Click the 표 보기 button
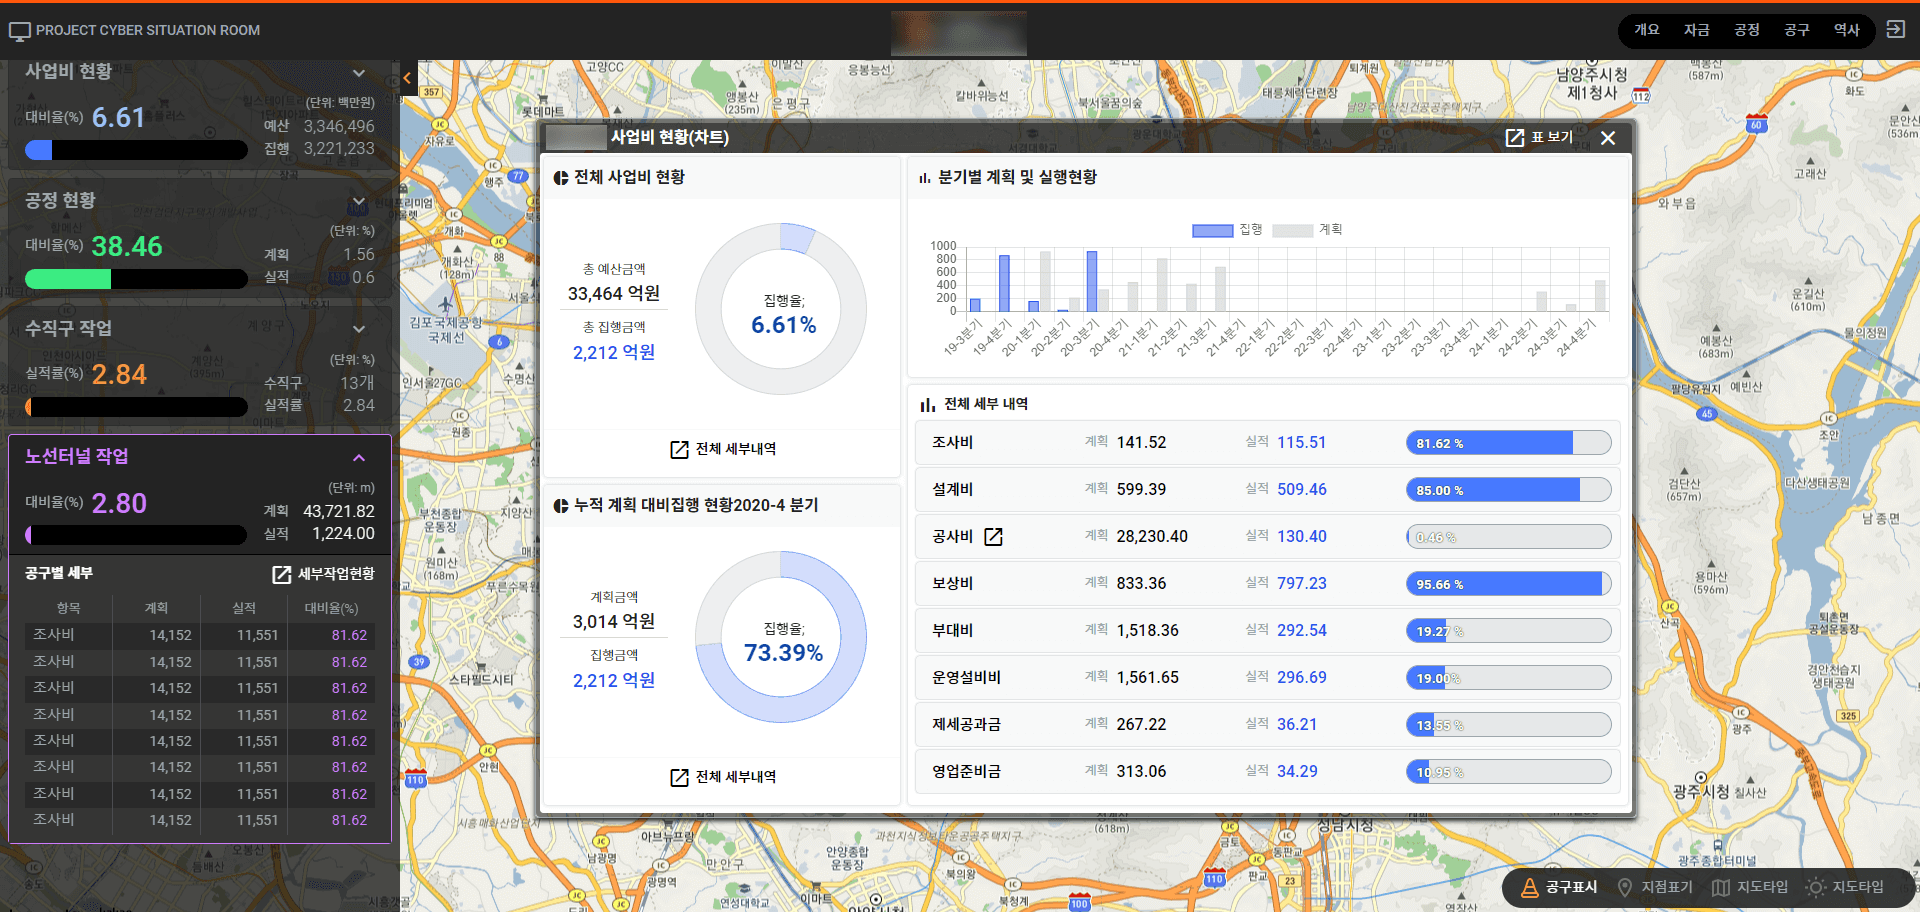The image size is (1920, 912). 1538,137
